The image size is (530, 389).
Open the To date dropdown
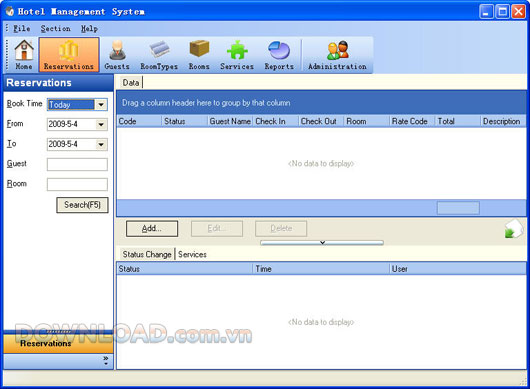pyautogui.click(x=101, y=144)
